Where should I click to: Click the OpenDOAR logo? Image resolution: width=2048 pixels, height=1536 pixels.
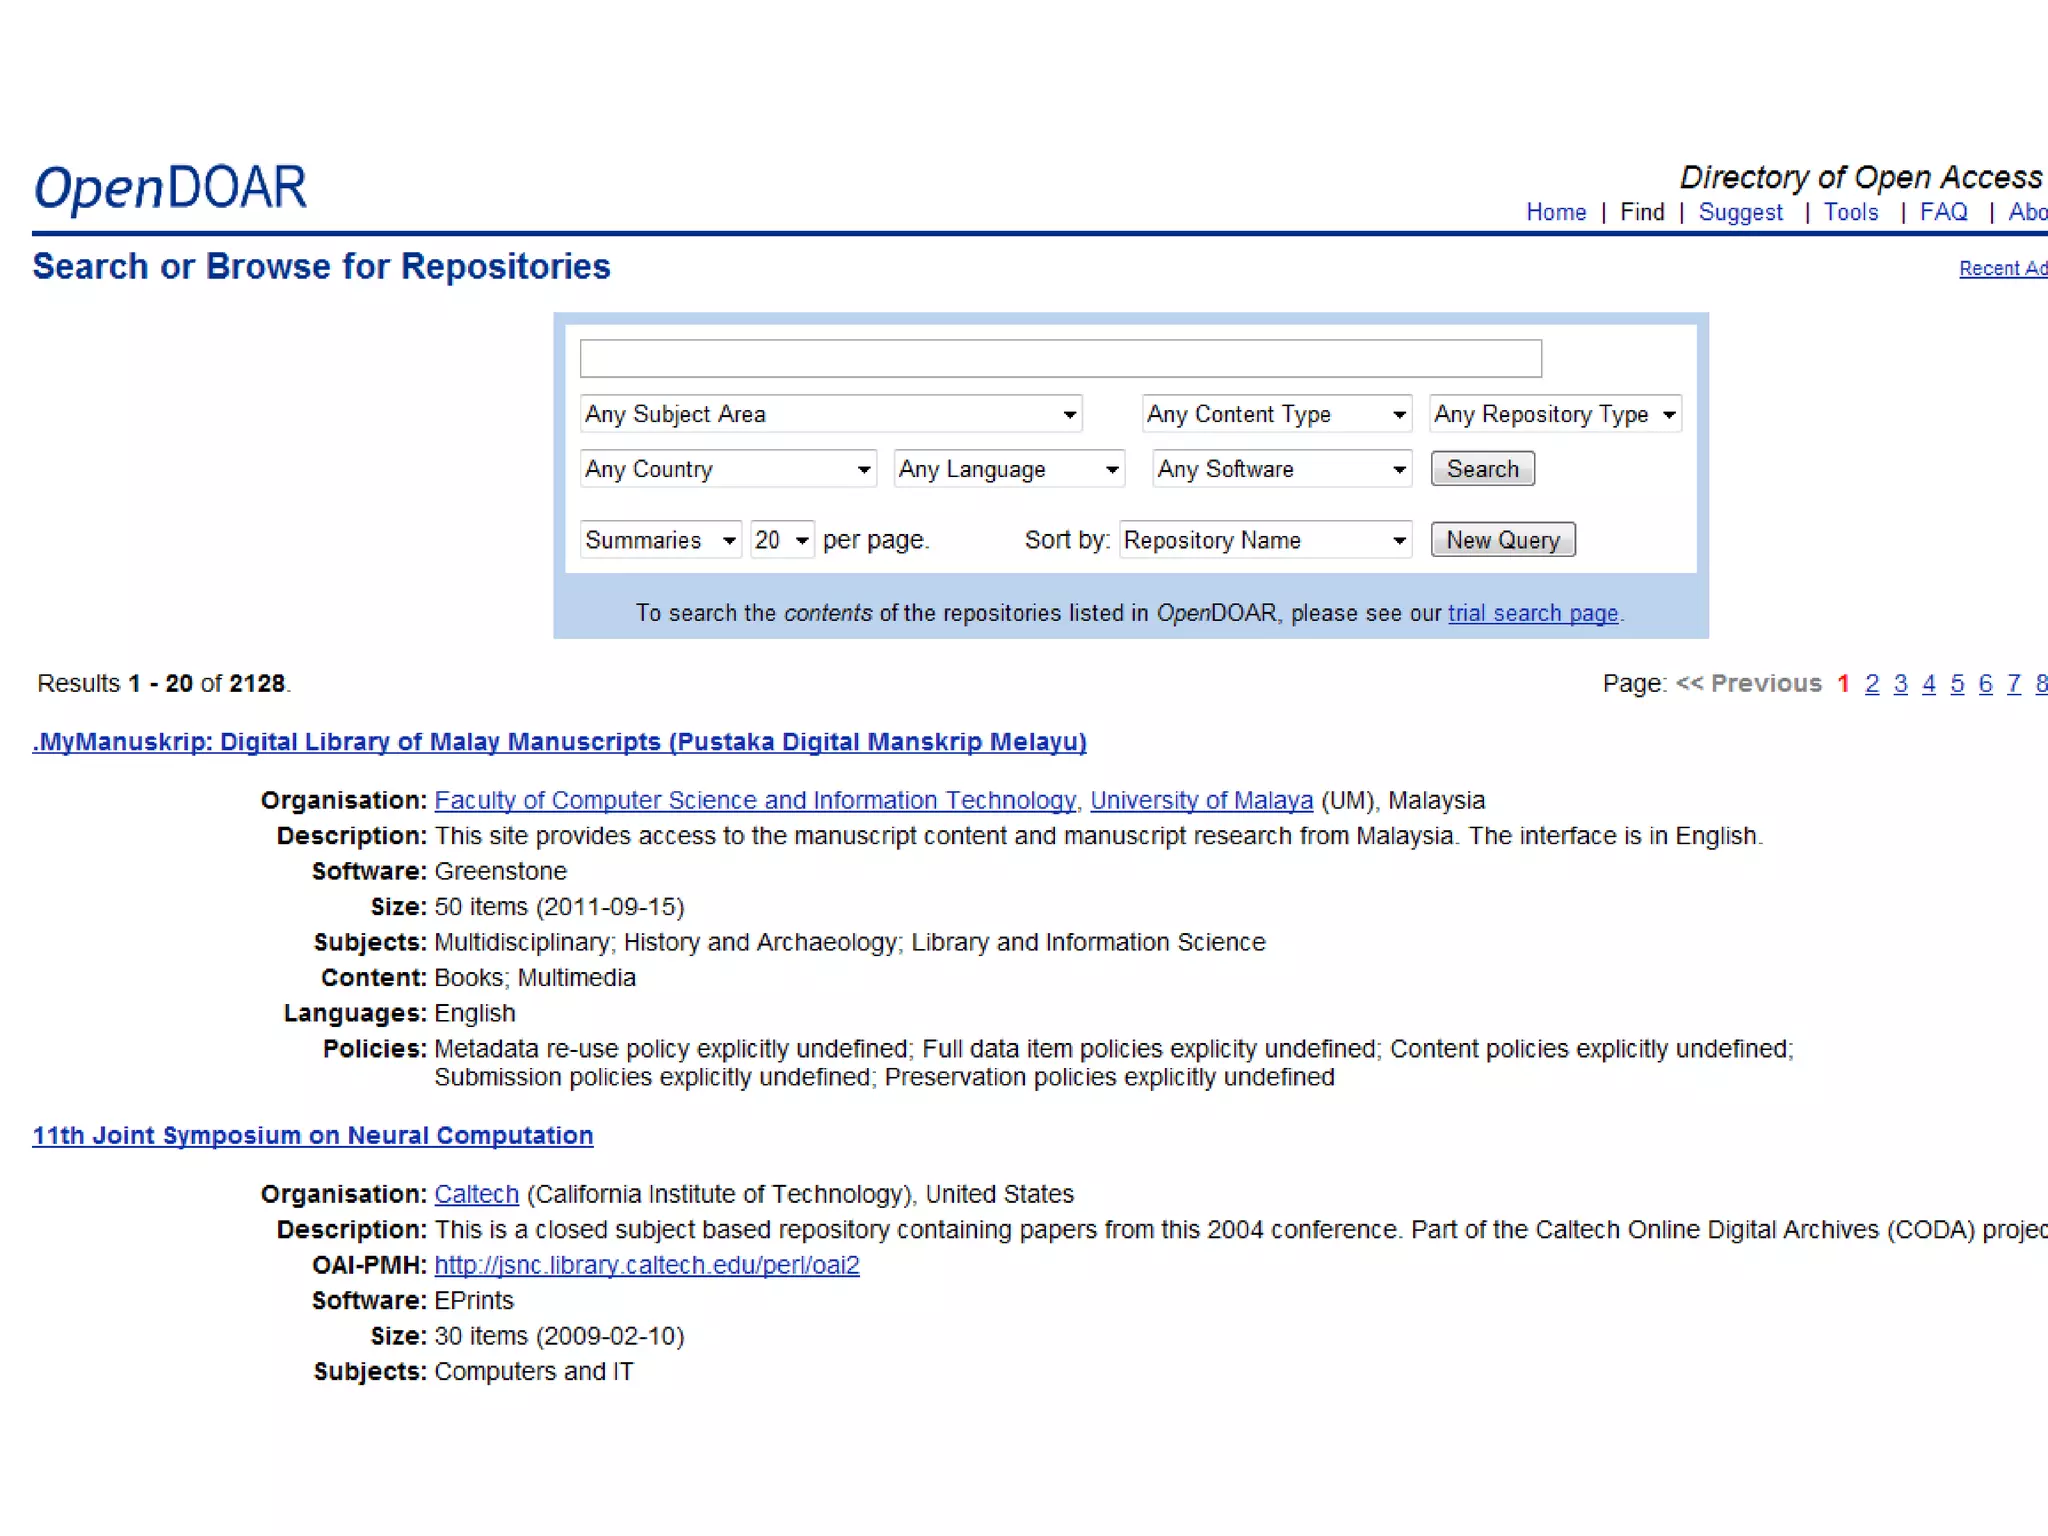[x=170, y=188]
